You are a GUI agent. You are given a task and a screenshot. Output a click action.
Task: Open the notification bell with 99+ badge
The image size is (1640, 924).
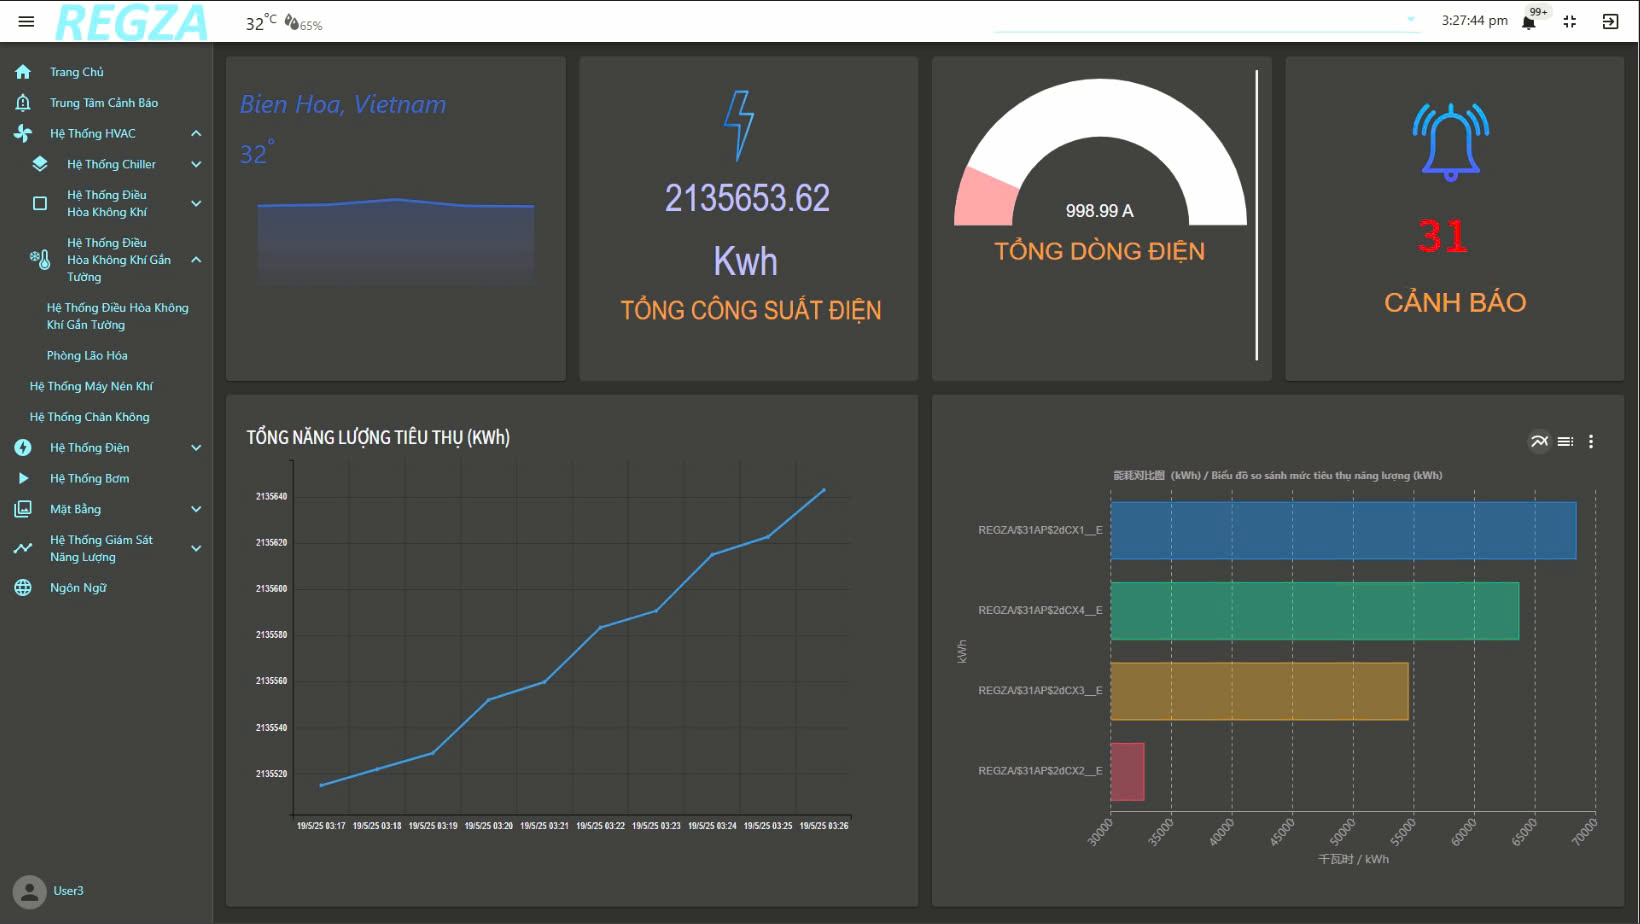(x=1529, y=22)
